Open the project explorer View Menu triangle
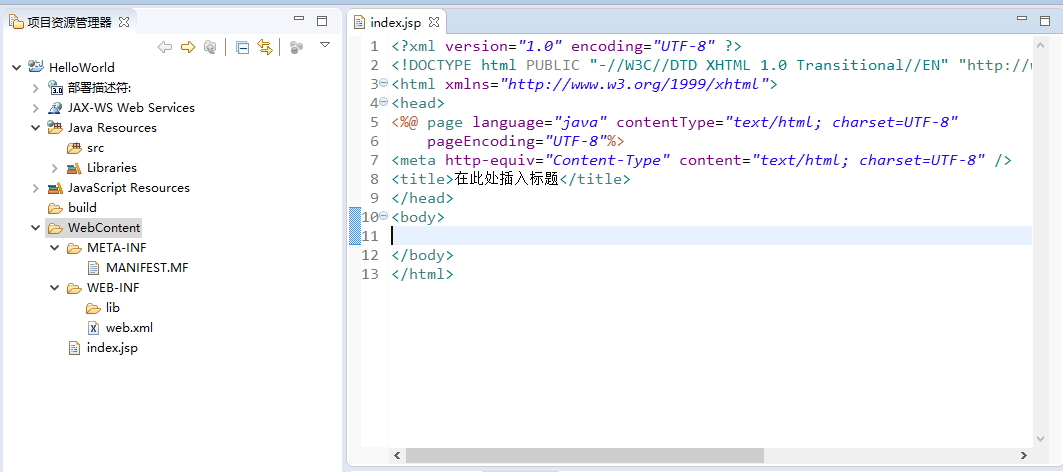 coord(324,45)
